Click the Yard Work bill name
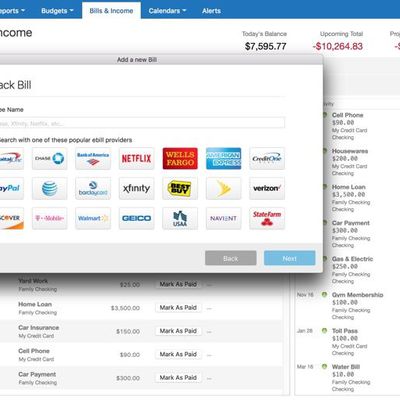 (33, 281)
